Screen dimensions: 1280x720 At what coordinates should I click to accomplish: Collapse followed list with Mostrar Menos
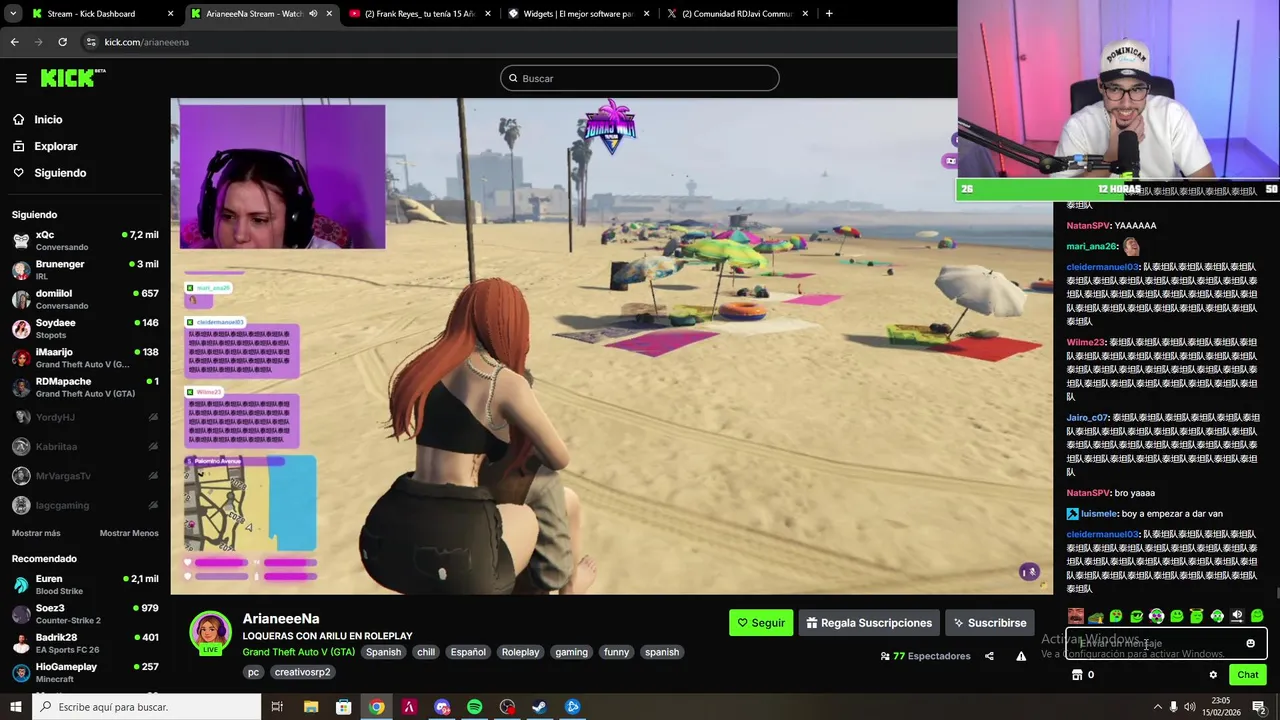click(129, 533)
